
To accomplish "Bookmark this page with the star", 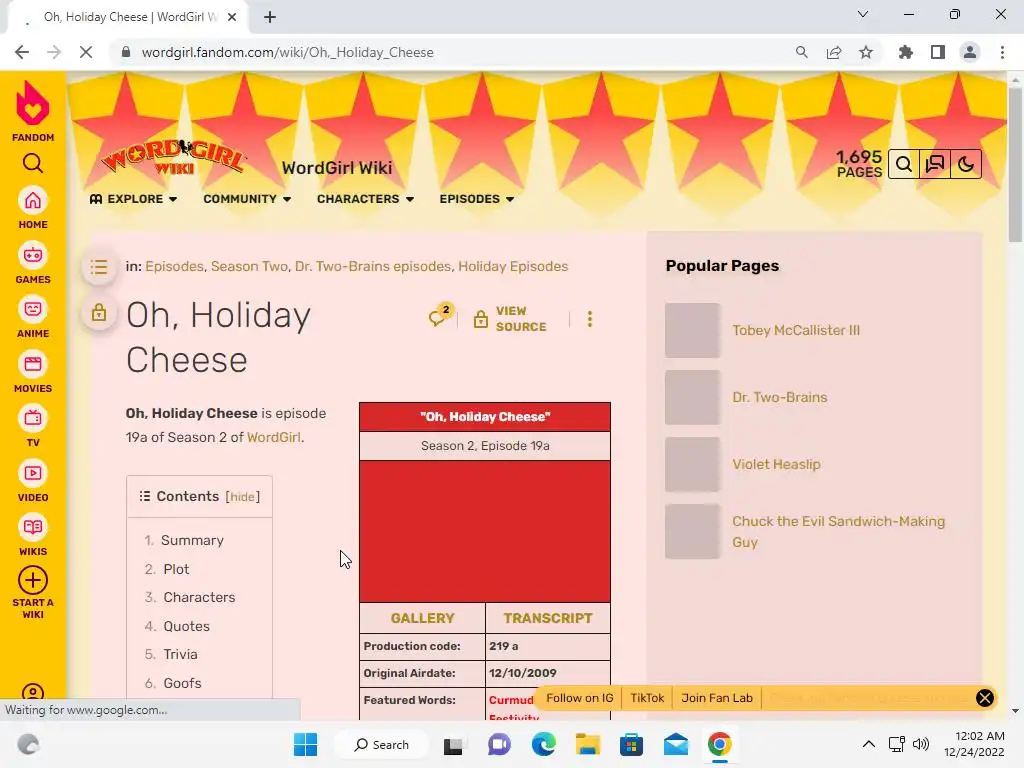I will 866,52.
